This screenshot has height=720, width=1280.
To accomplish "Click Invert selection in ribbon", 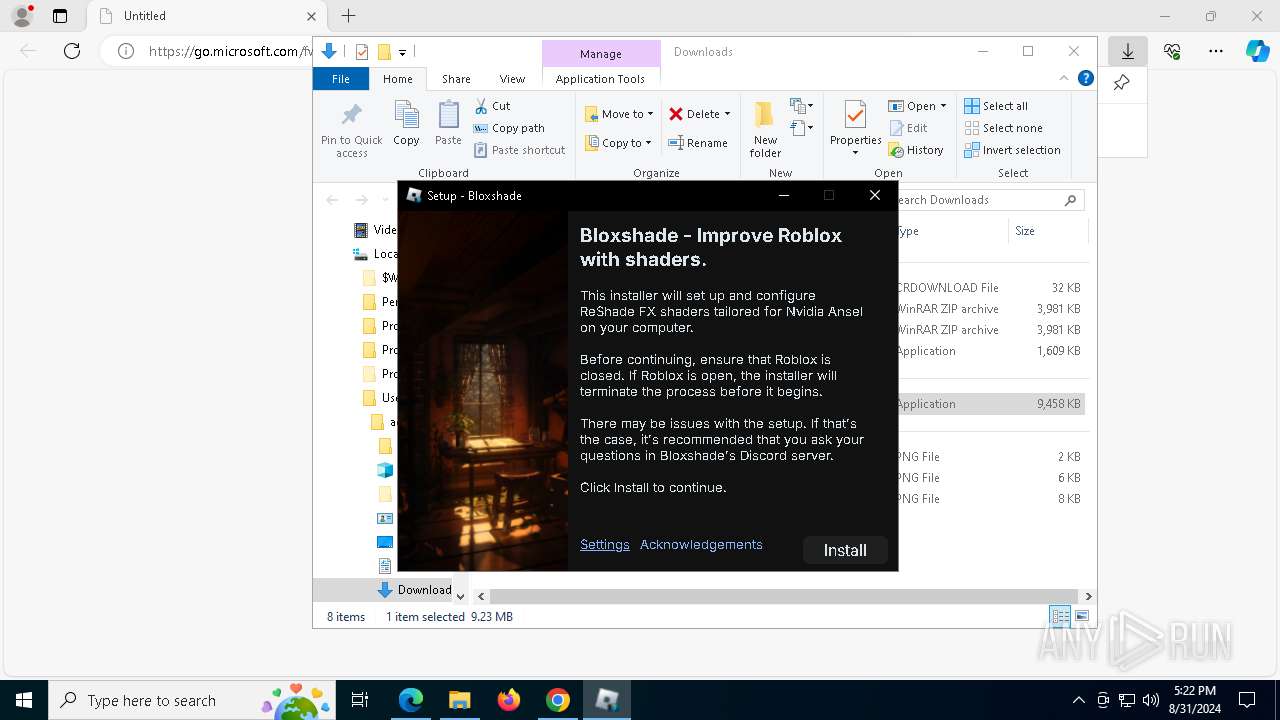I will coord(1012,150).
